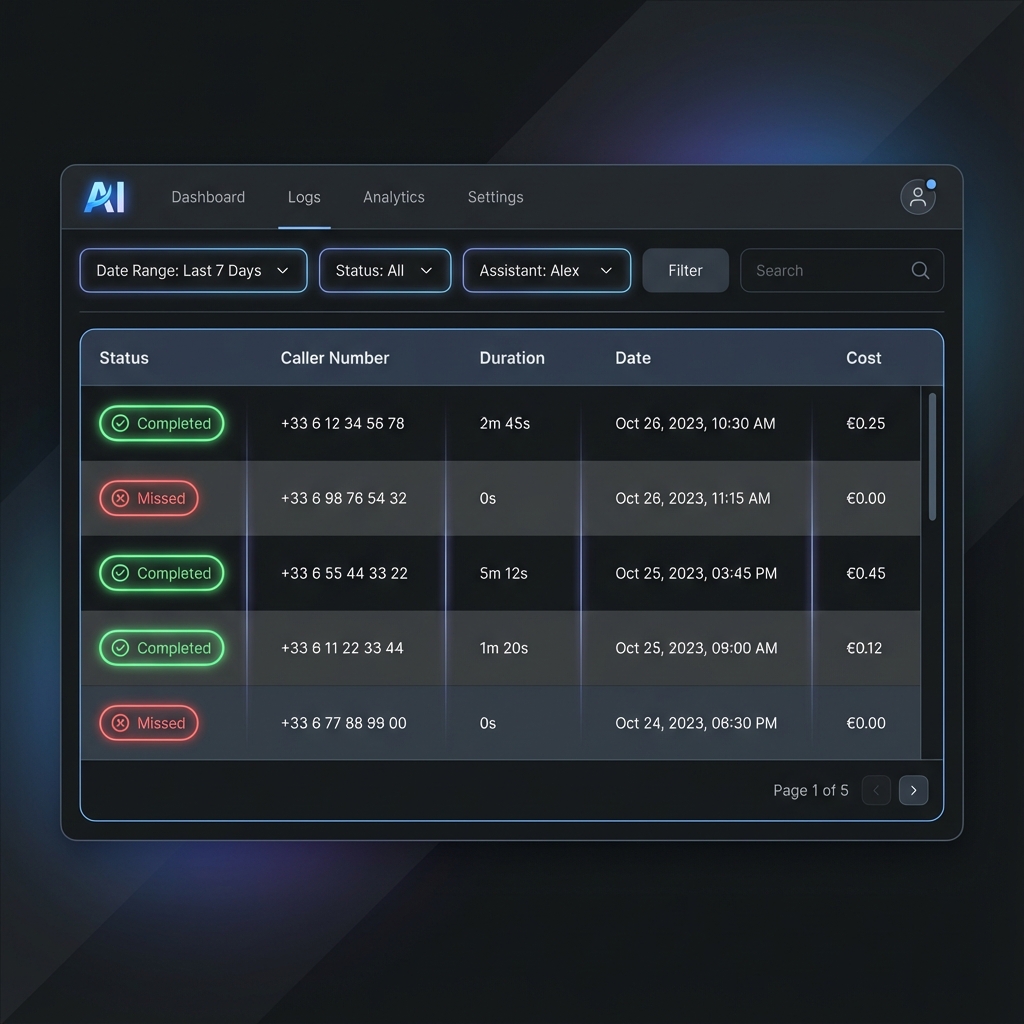Screen dimensions: 1024x1024
Task: Click the previous page arrow icon
Action: pos(876,790)
